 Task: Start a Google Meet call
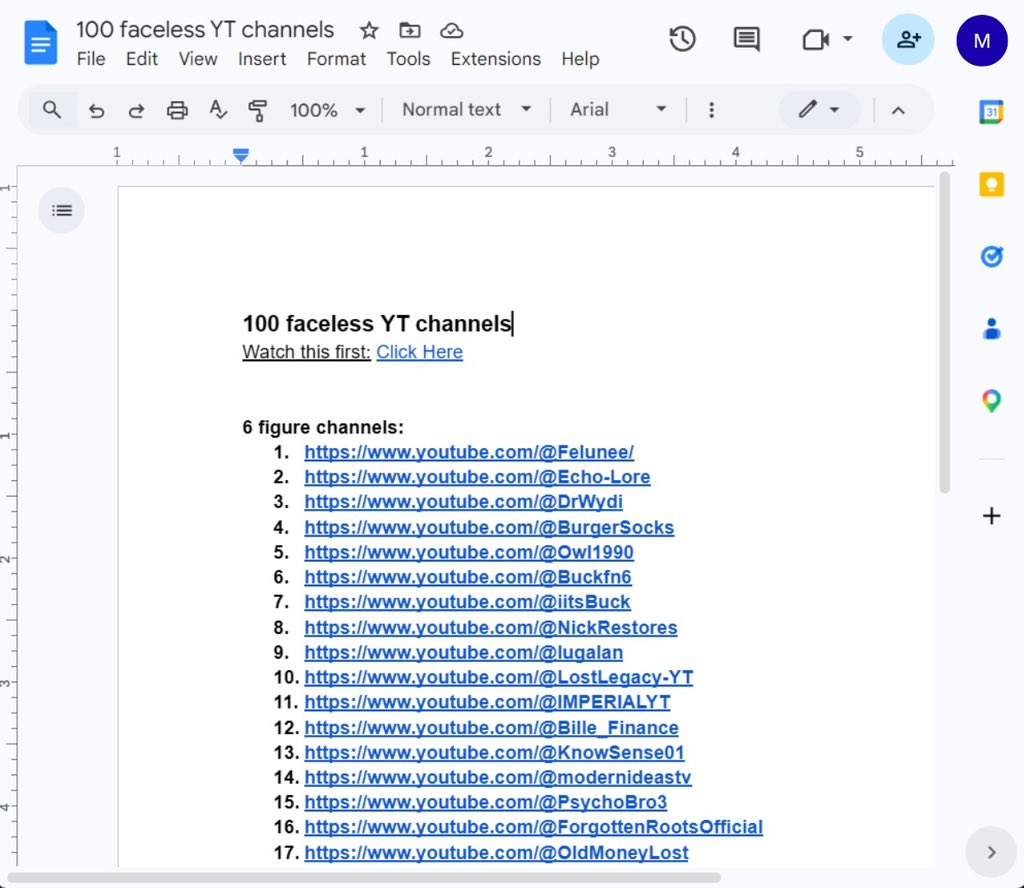(814, 39)
